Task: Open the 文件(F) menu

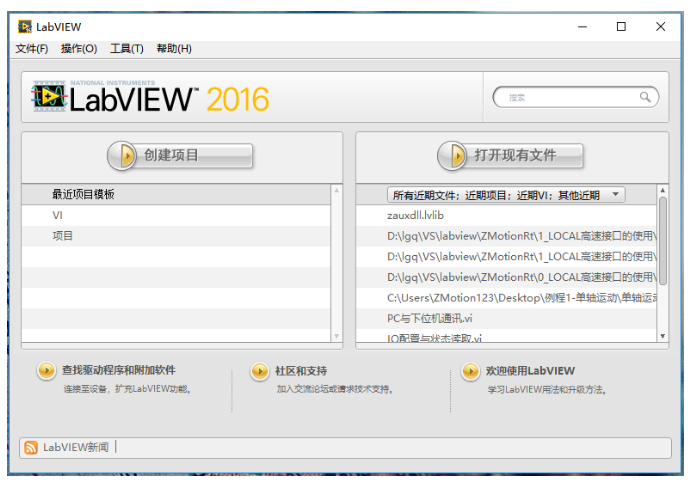Action: 31,49
